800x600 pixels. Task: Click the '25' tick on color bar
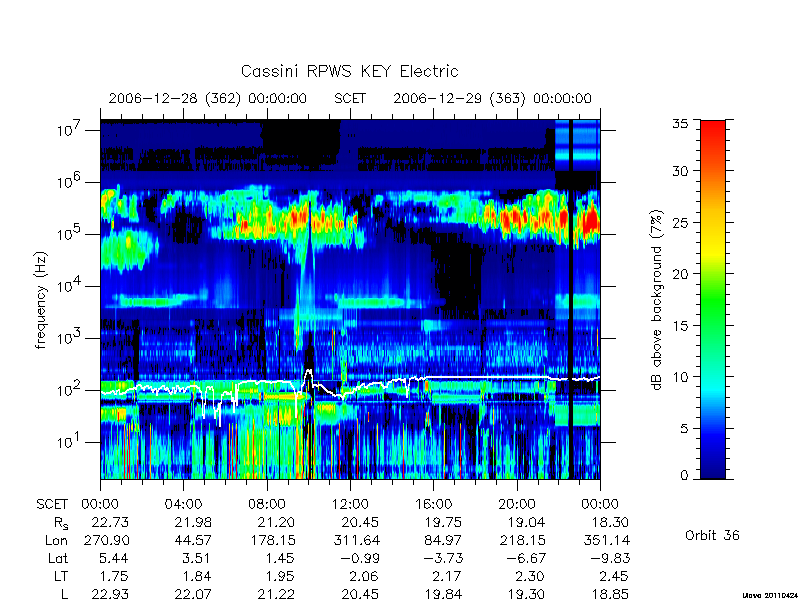coord(680,222)
